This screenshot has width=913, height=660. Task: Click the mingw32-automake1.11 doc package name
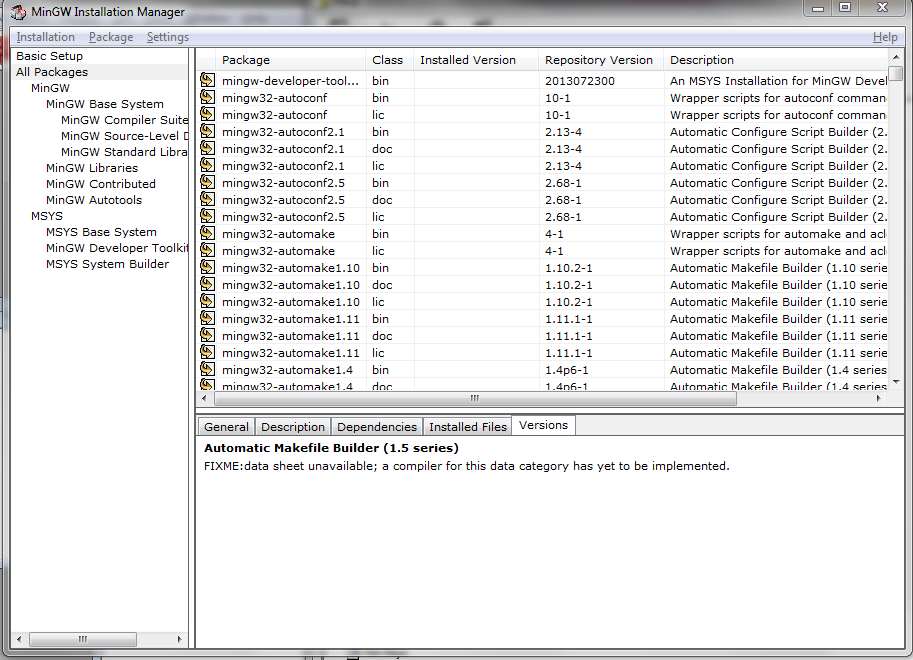[291, 336]
